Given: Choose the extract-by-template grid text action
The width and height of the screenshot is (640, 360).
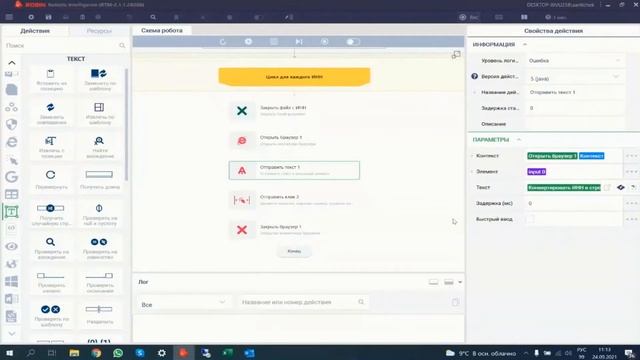Looking at the screenshot, I should (x=99, y=113).
